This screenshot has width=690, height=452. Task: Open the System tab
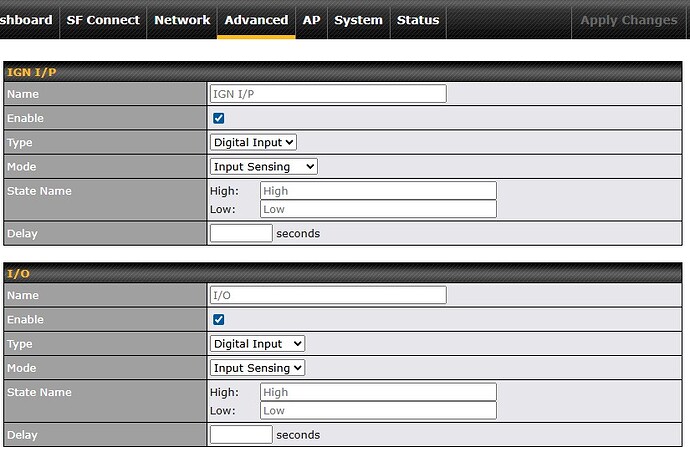(x=358, y=20)
